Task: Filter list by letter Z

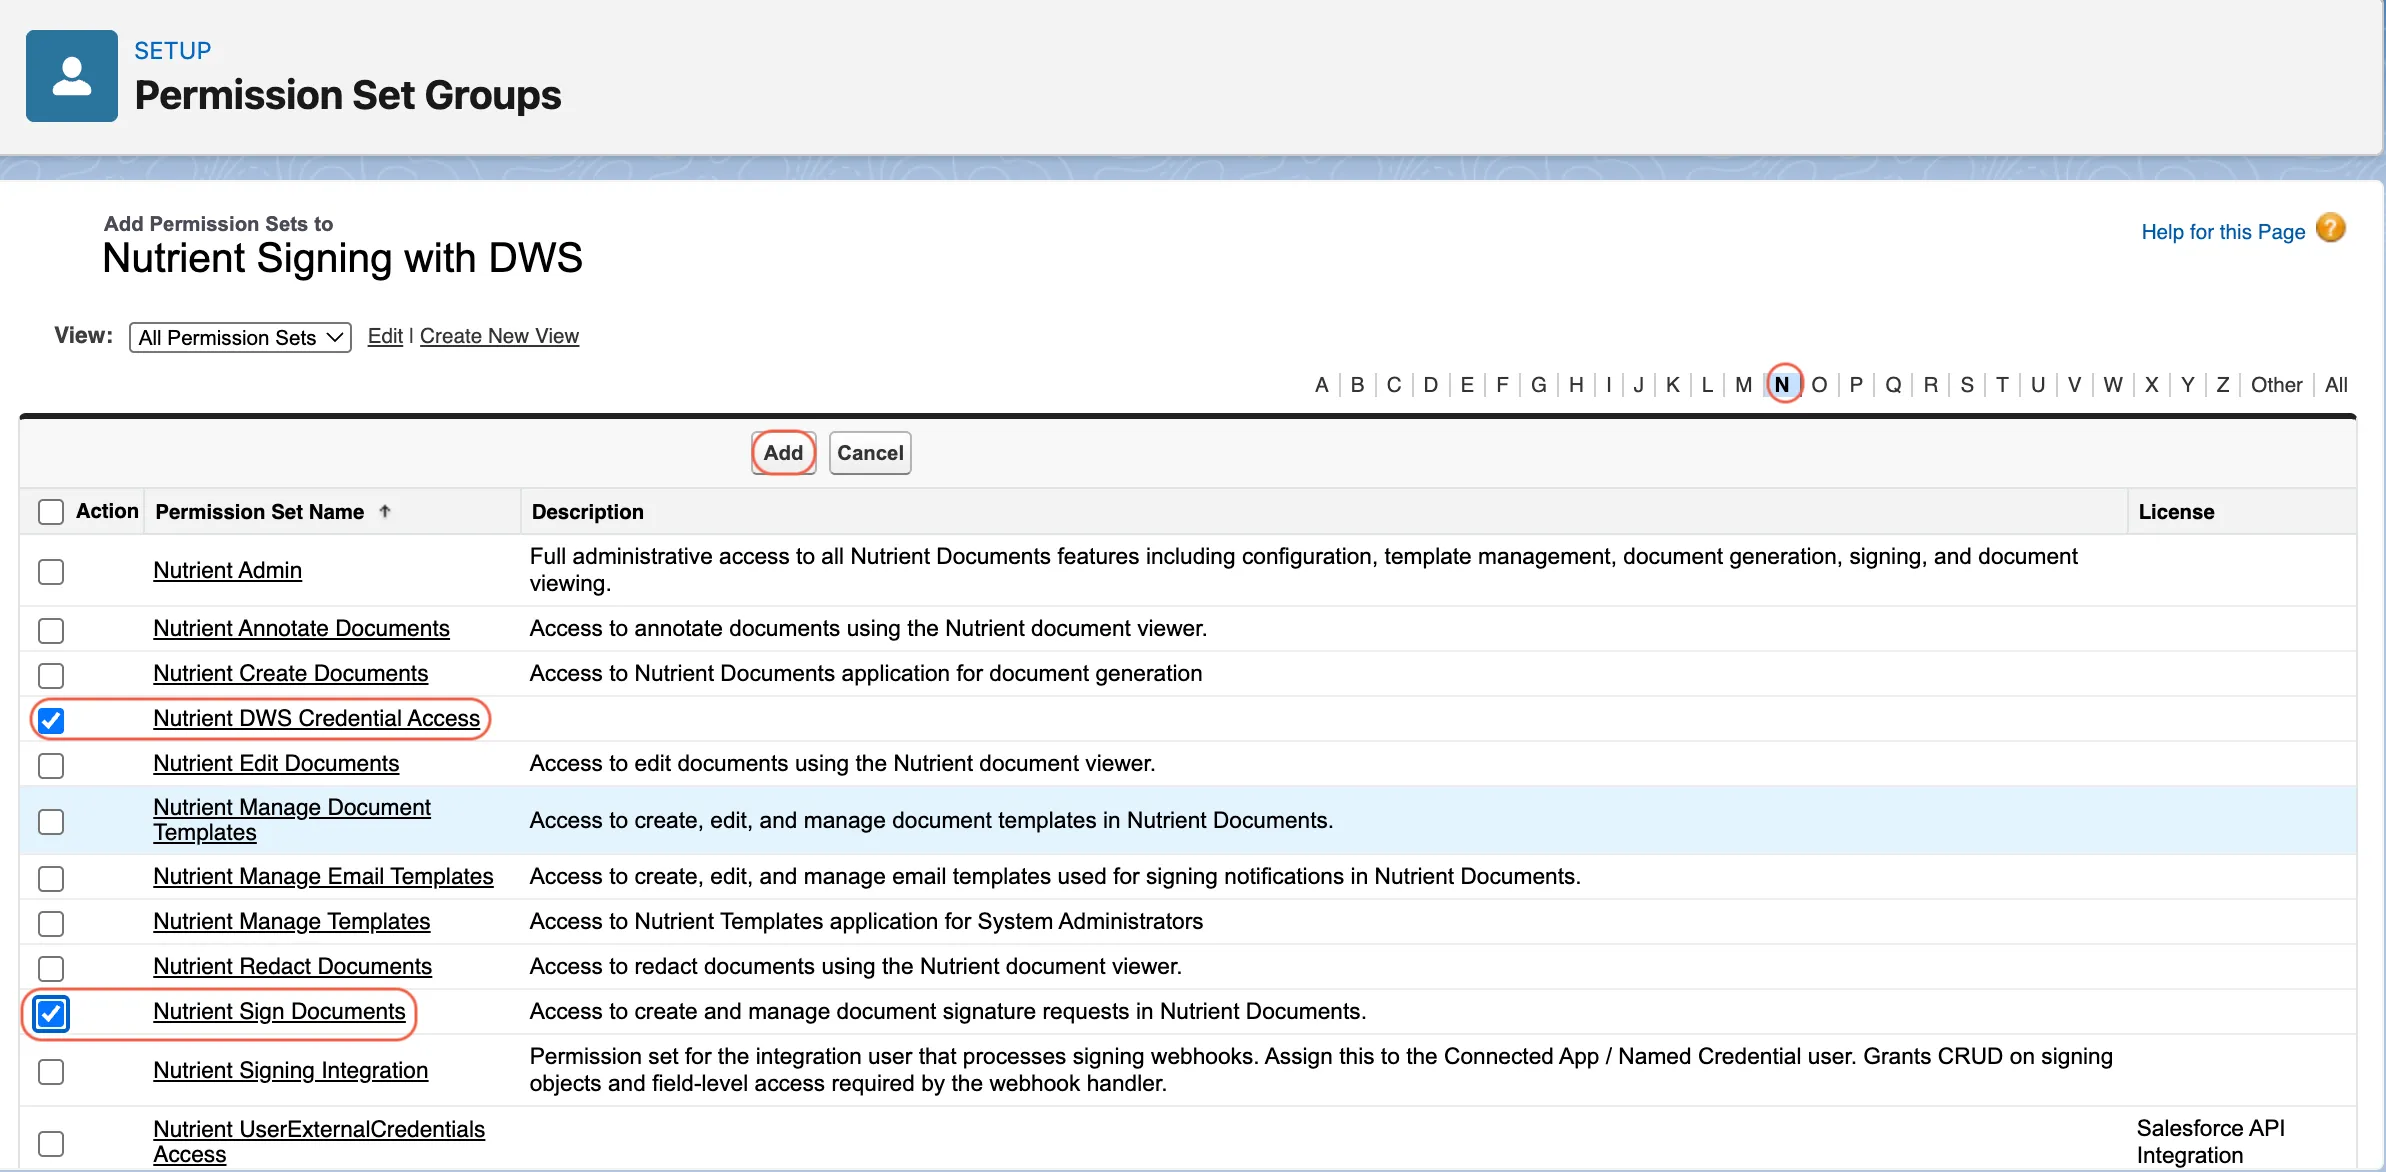Action: [2222, 385]
